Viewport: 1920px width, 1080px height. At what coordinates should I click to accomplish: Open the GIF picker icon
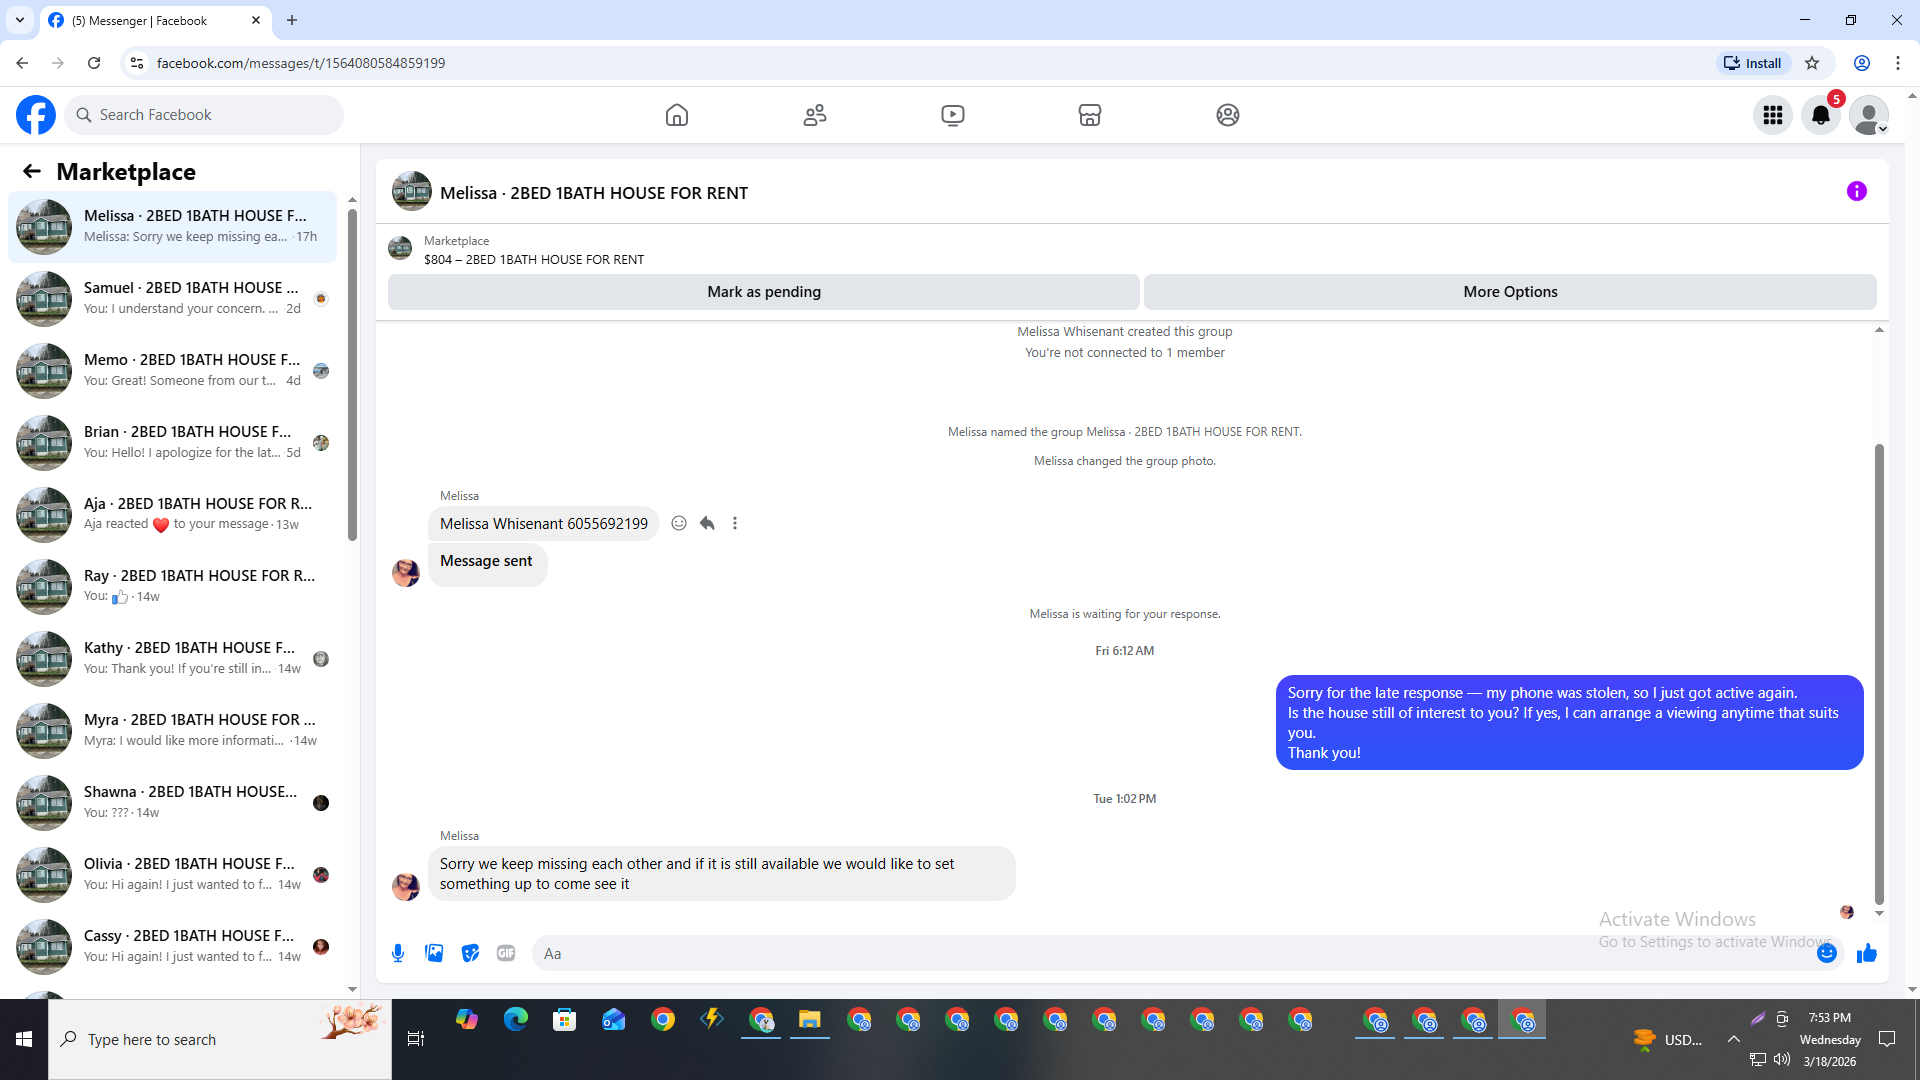[506, 953]
